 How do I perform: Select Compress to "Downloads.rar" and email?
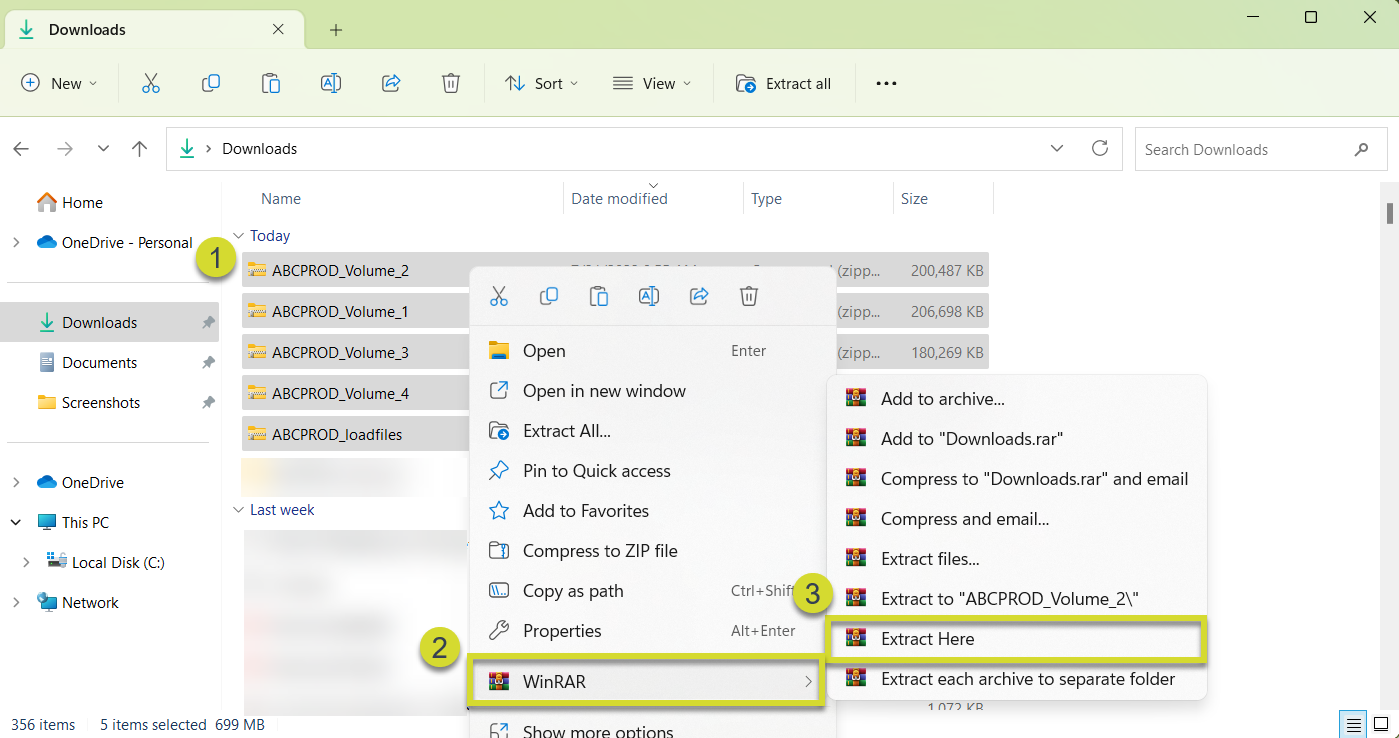[1017, 479]
